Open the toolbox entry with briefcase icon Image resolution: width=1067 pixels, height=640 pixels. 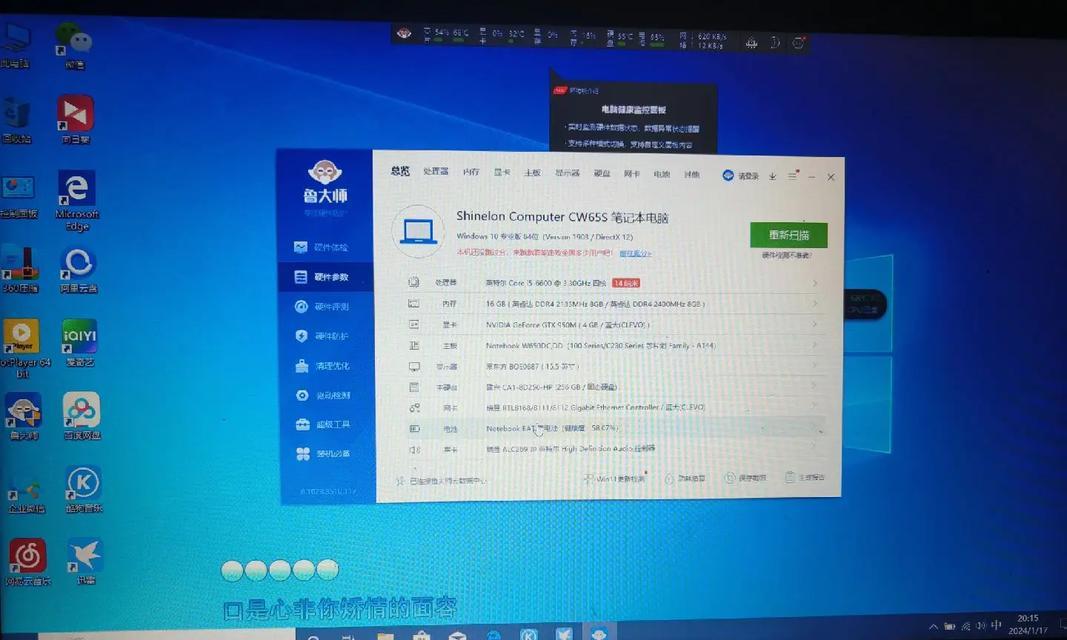coord(323,424)
